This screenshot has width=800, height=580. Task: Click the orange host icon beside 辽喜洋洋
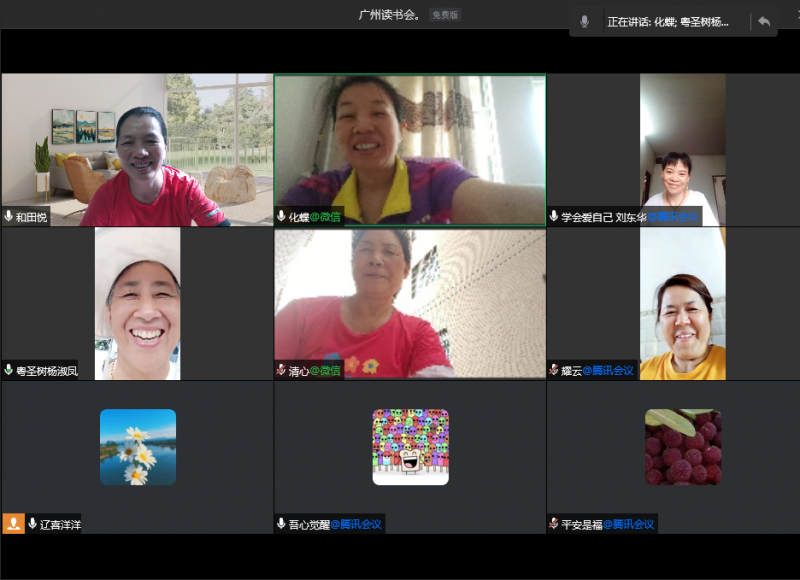click(13, 523)
